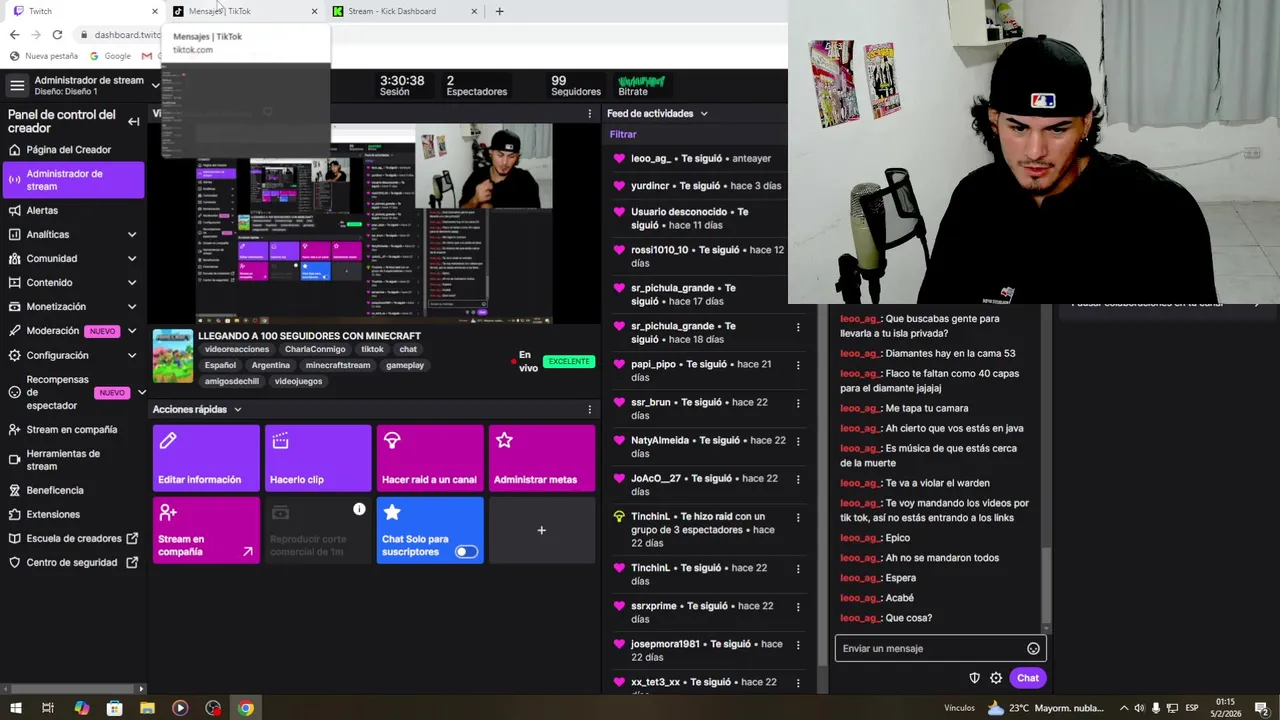Image resolution: width=1280 pixels, height=720 pixels.
Task: Go back in browser history
Action: (x=14, y=35)
